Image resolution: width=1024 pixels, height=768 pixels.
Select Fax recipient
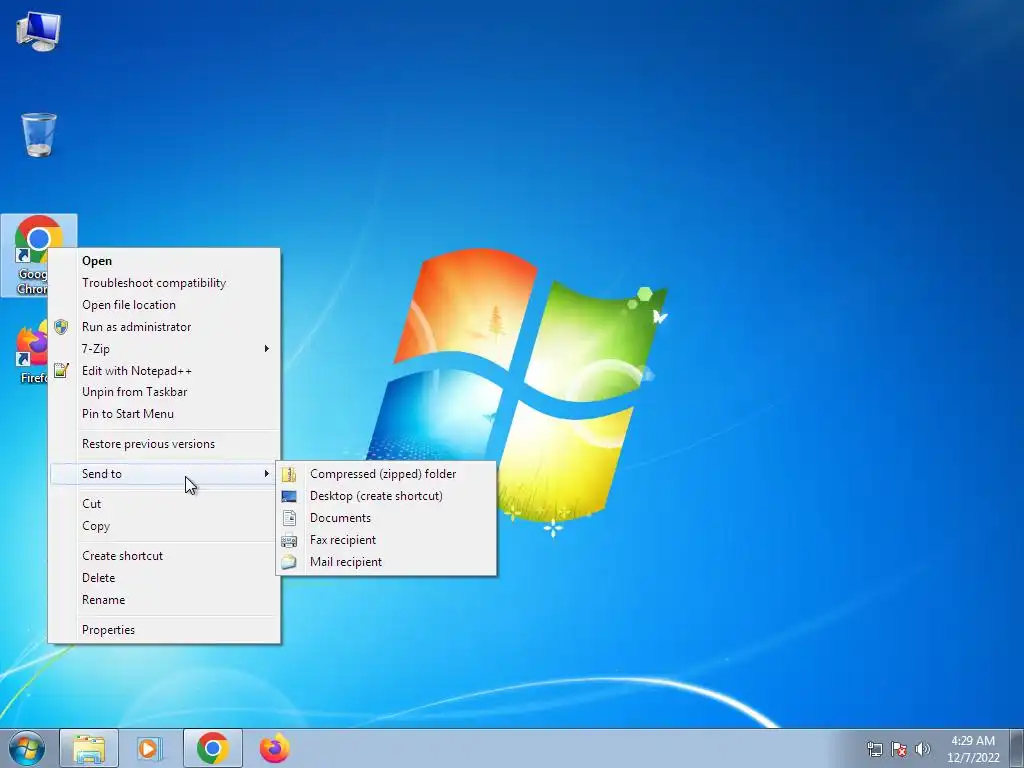click(386, 540)
